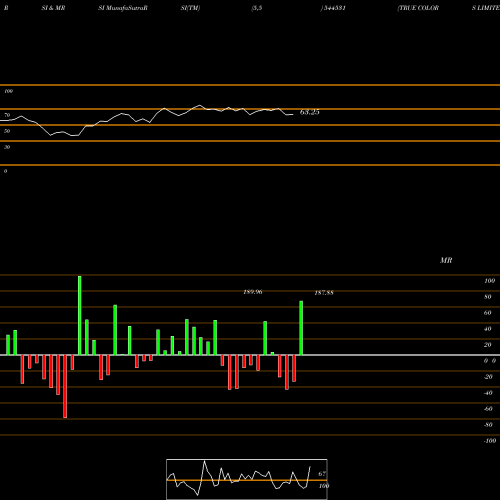Click the RSI axis label 30

pos(7,147)
